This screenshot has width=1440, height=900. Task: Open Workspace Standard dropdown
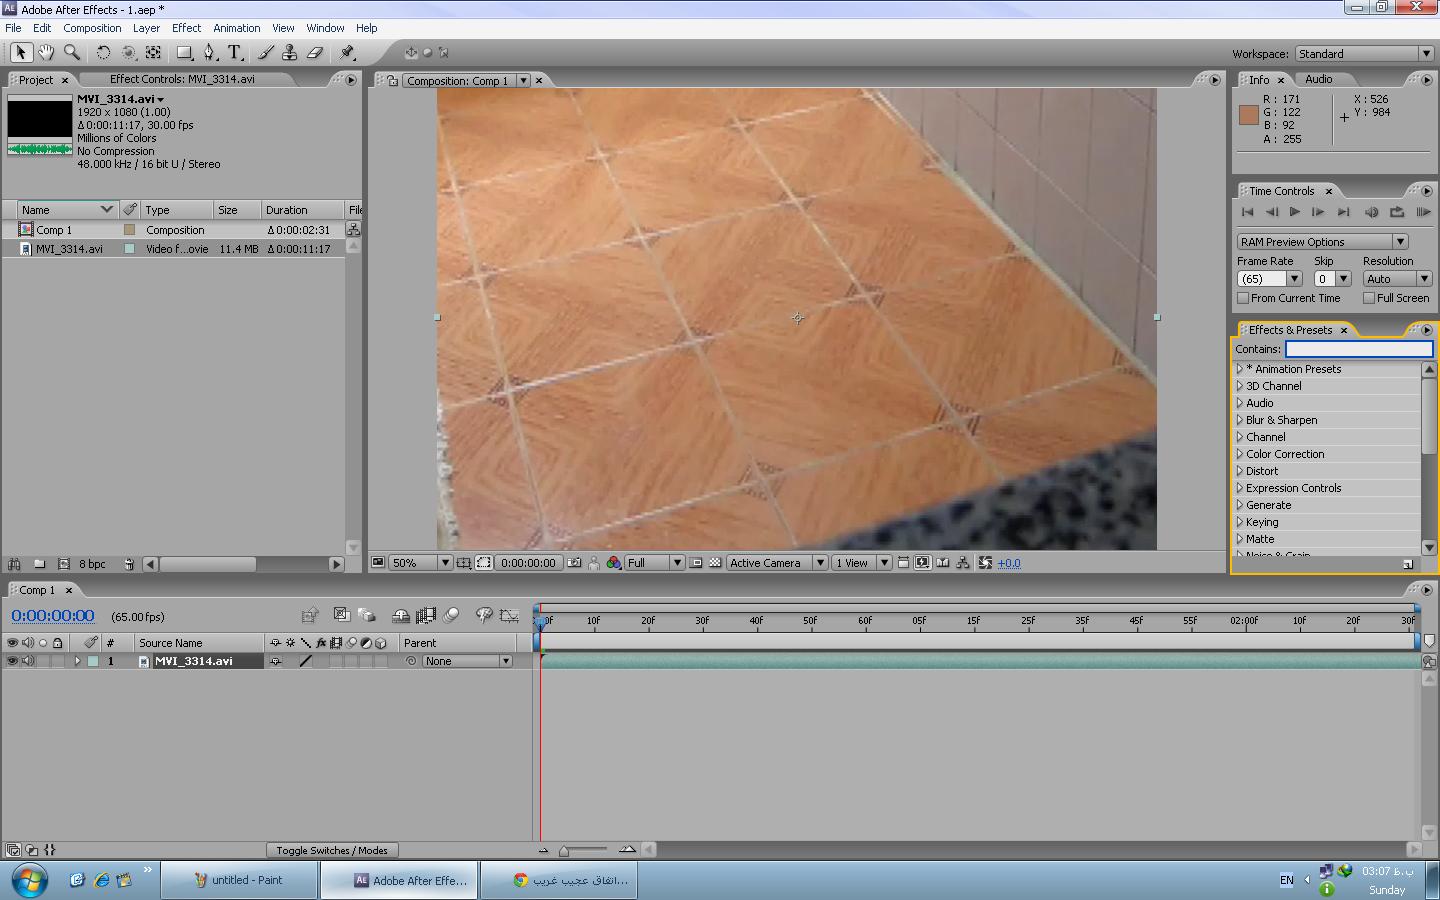coord(1365,54)
